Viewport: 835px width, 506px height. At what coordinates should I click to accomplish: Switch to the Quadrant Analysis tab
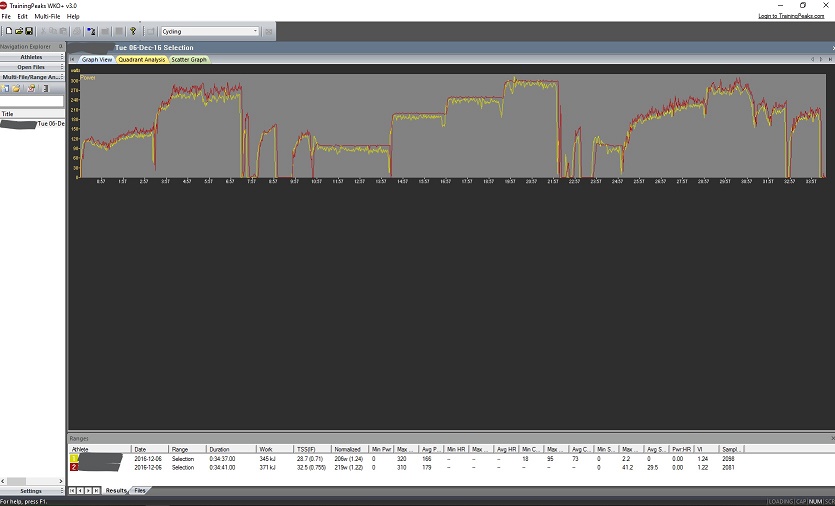click(142, 60)
